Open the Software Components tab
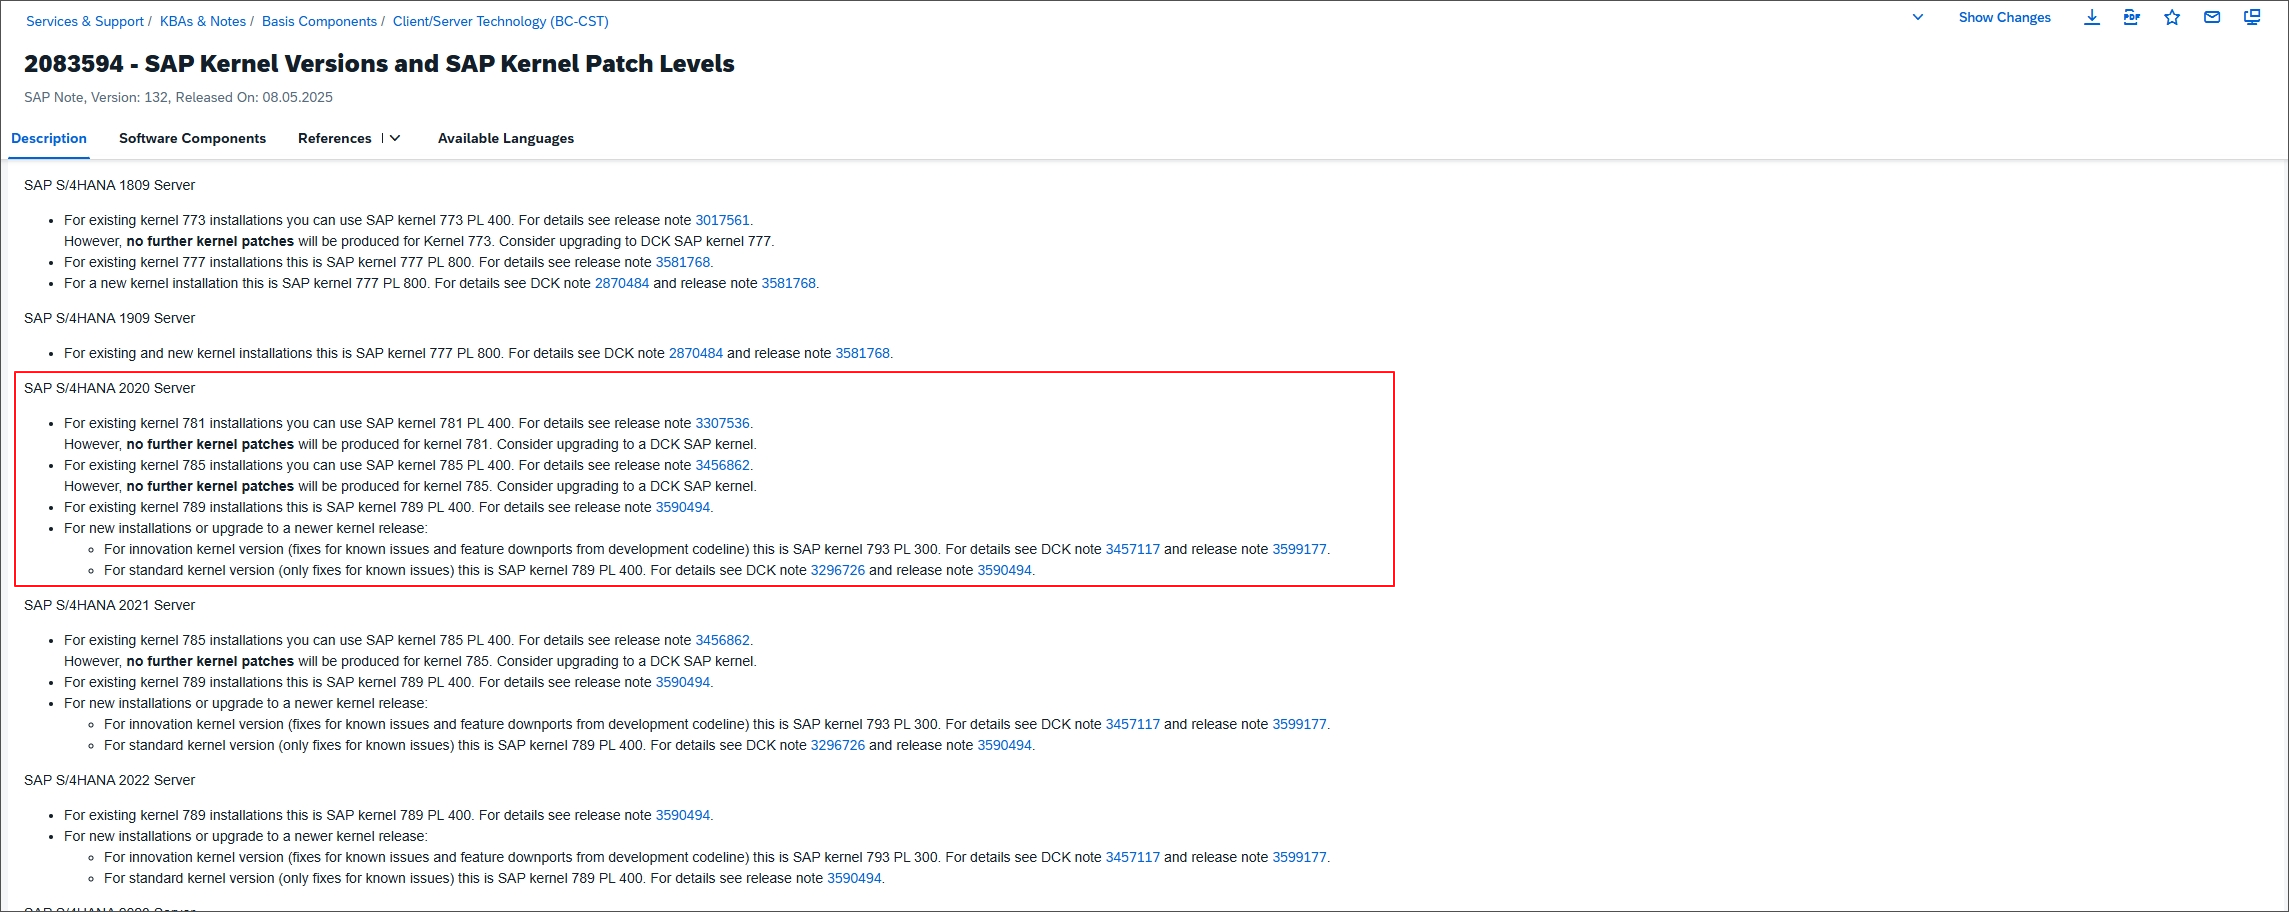 [192, 138]
